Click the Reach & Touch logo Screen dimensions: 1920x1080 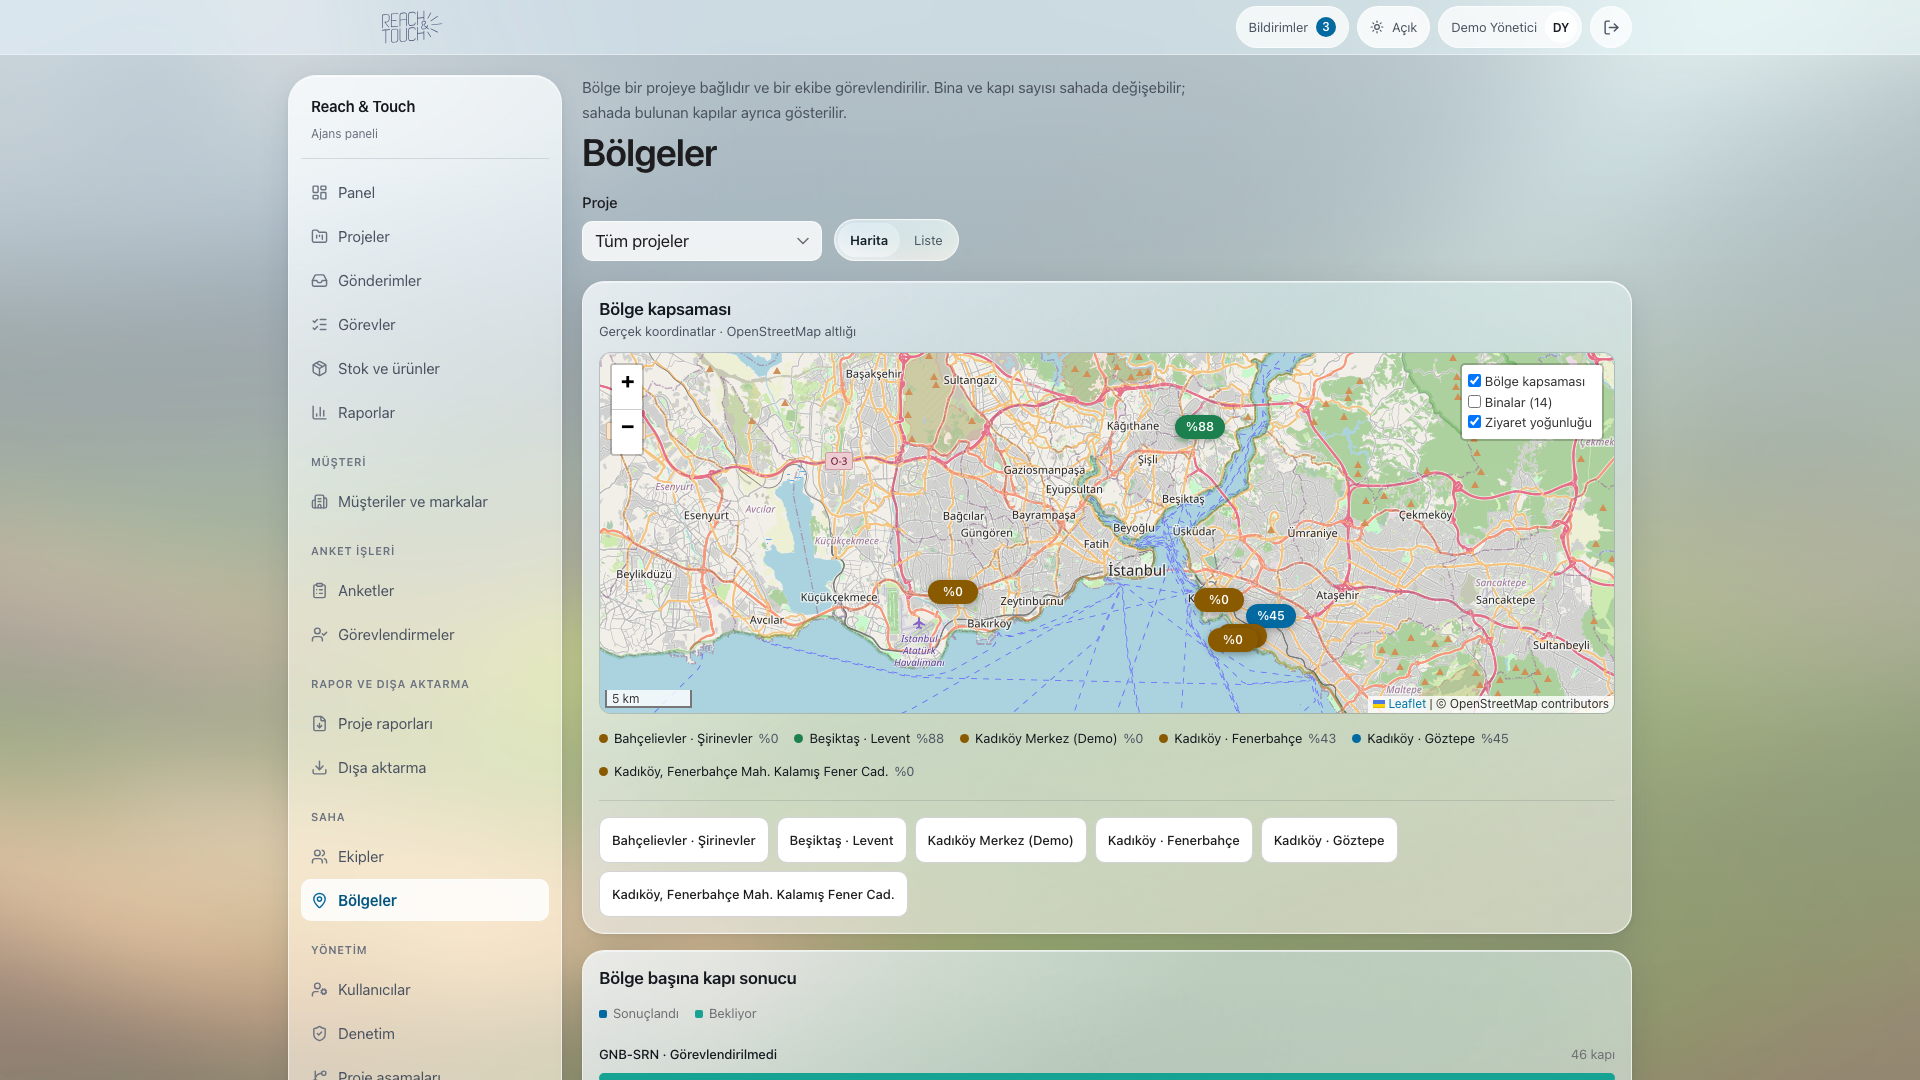point(411,27)
